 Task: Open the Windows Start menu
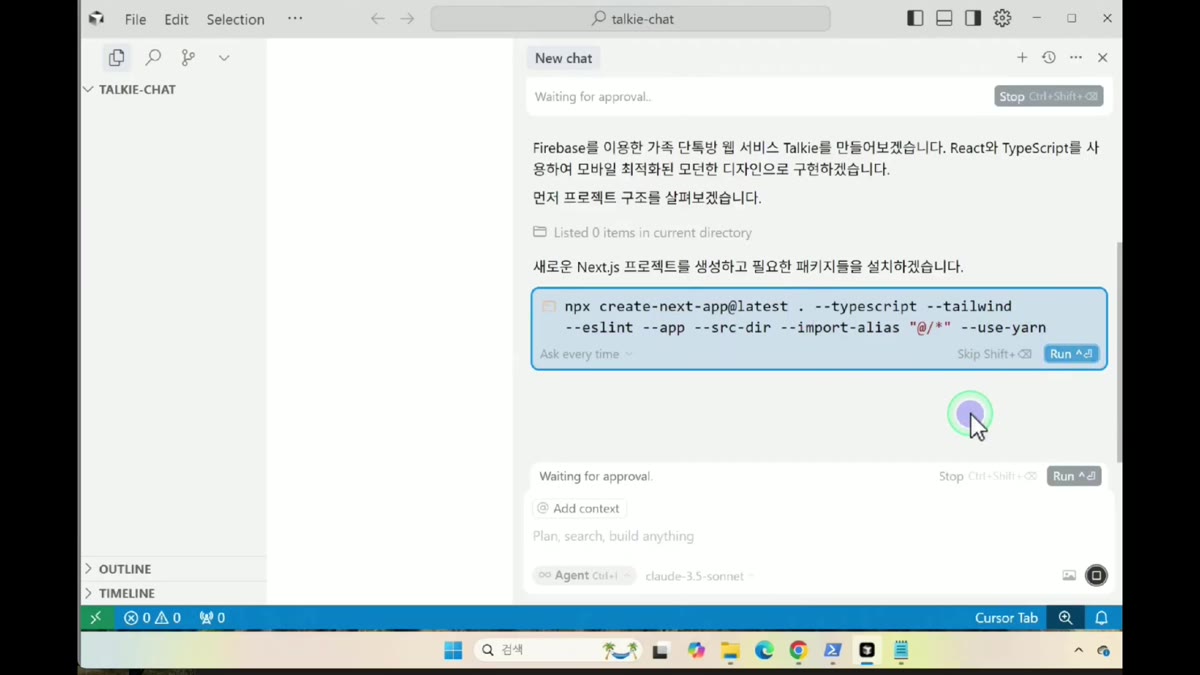(x=453, y=651)
